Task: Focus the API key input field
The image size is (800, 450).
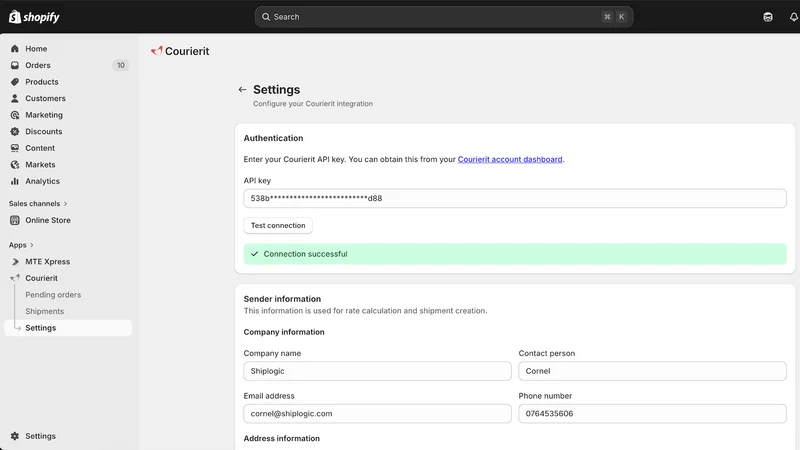Action: coord(515,198)
